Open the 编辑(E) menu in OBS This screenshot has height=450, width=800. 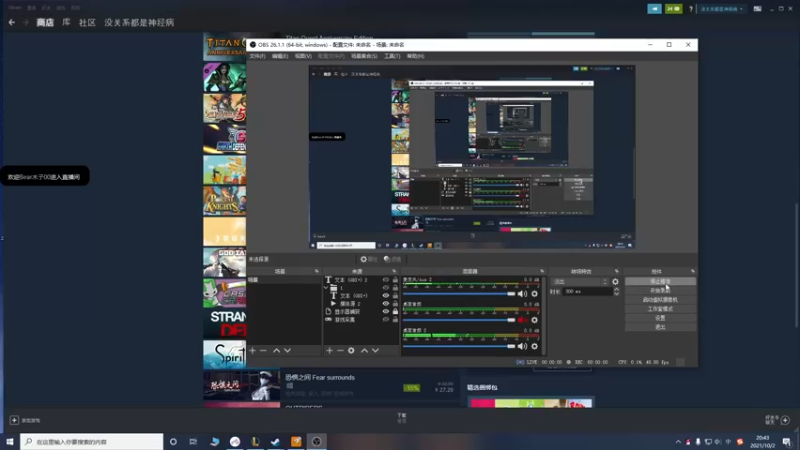pos(280,56)
